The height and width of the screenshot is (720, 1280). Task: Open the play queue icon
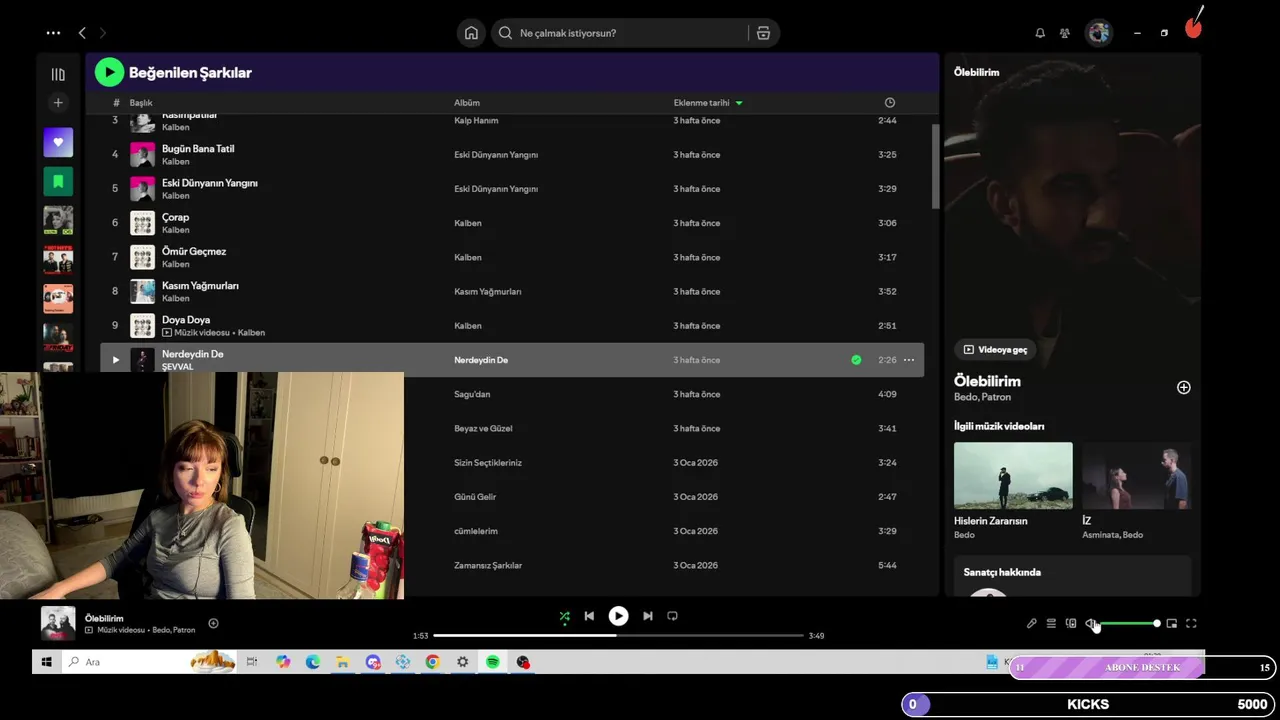[1051, 623]
